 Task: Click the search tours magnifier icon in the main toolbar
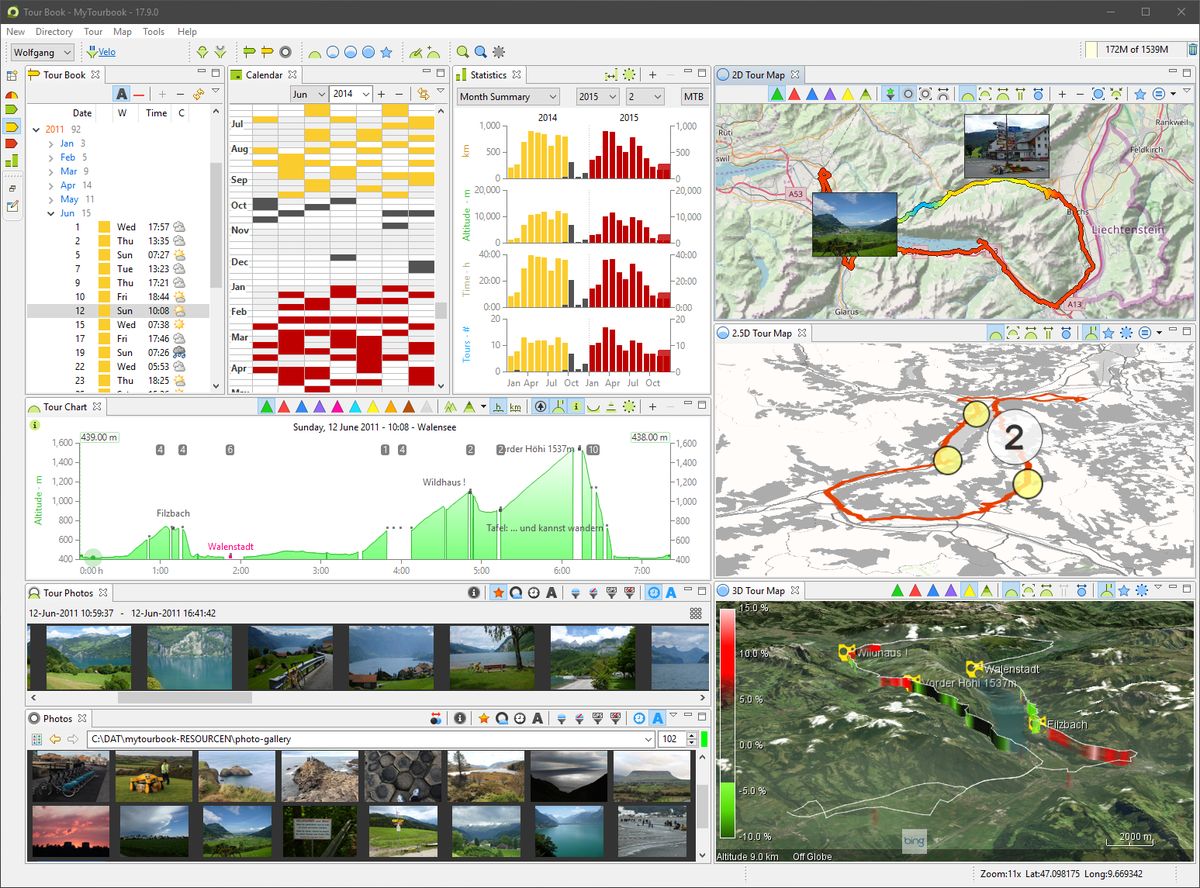463,52
